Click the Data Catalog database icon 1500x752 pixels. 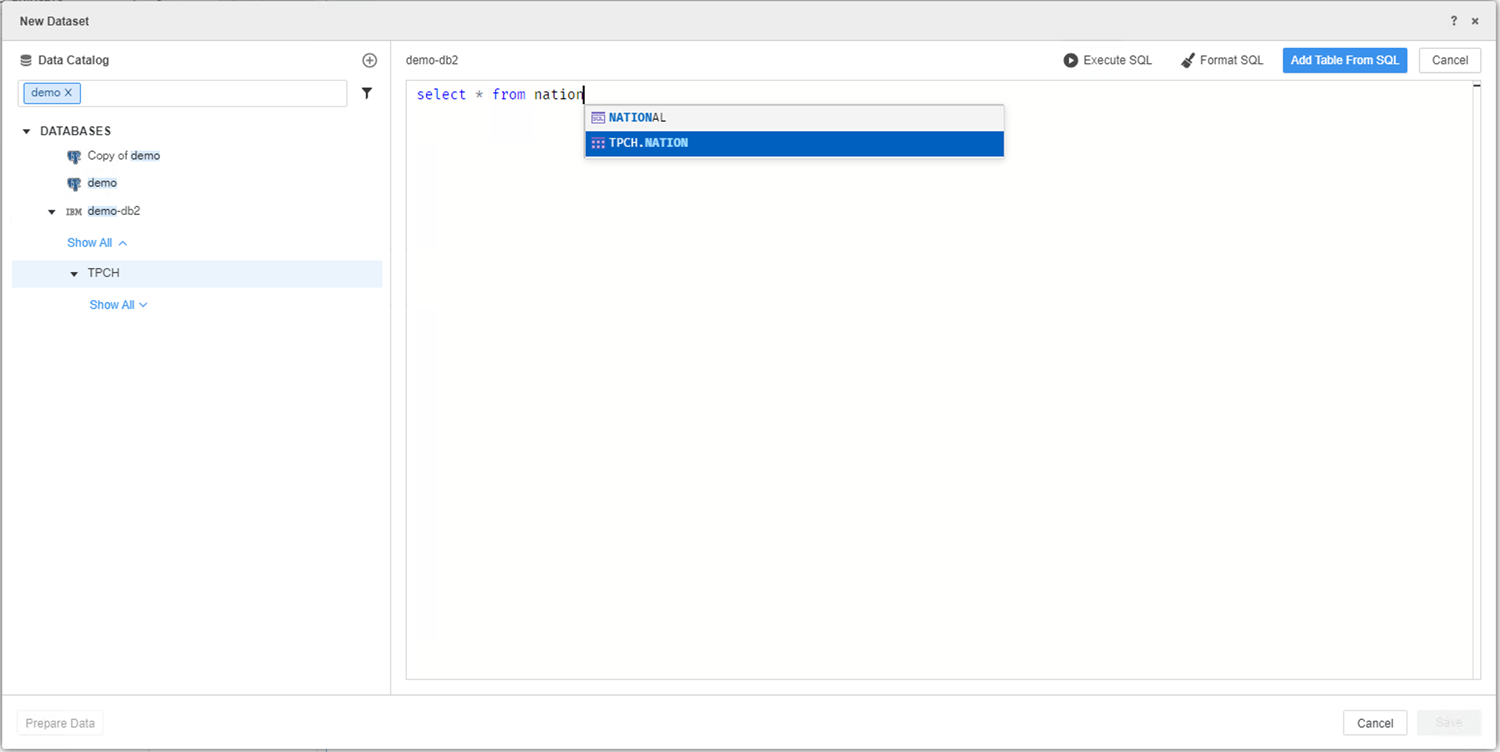(x=26, y=60)
